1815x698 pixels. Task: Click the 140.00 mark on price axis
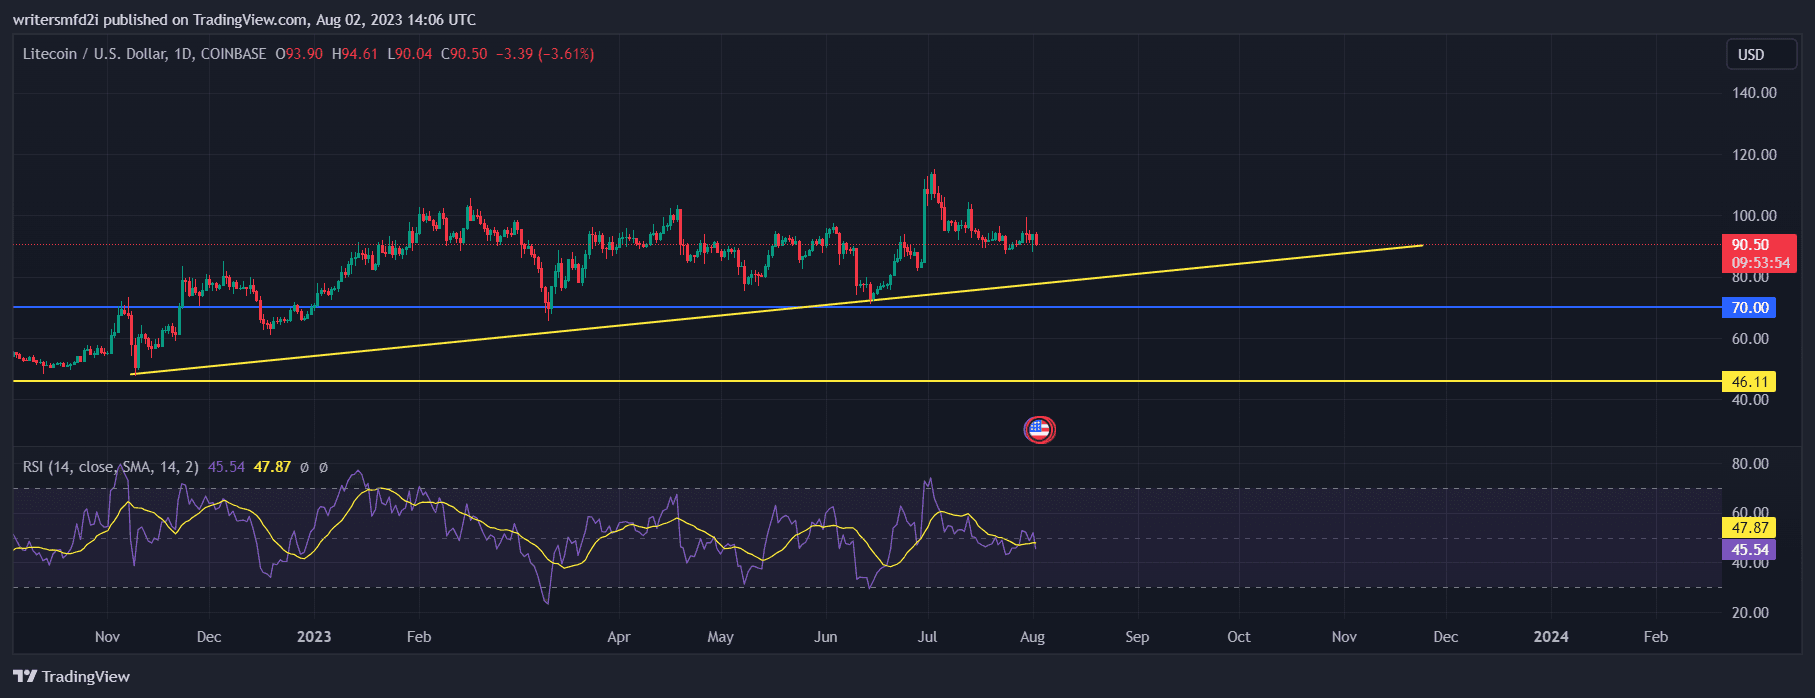point(1754,93)
